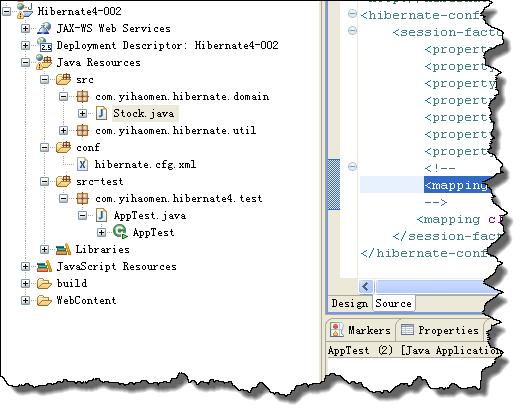Collapse the conf source folder
528x418 pixels.
44,147
